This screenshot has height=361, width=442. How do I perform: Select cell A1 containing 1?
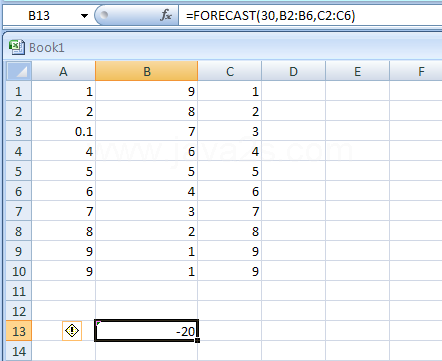(63, 91)
